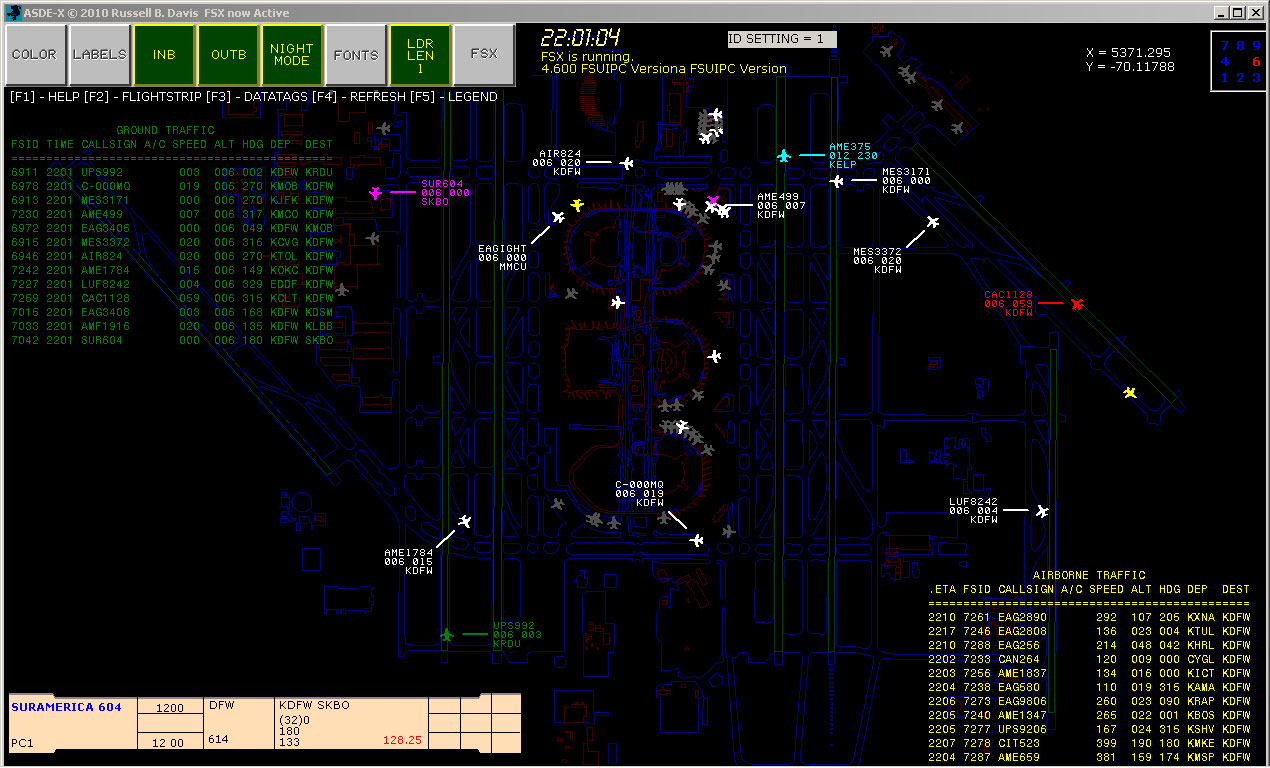This screenshot has height=768, width=1270.
Task: Select the cyan AME375 aircraft icon
Action: tap(785, 155)
